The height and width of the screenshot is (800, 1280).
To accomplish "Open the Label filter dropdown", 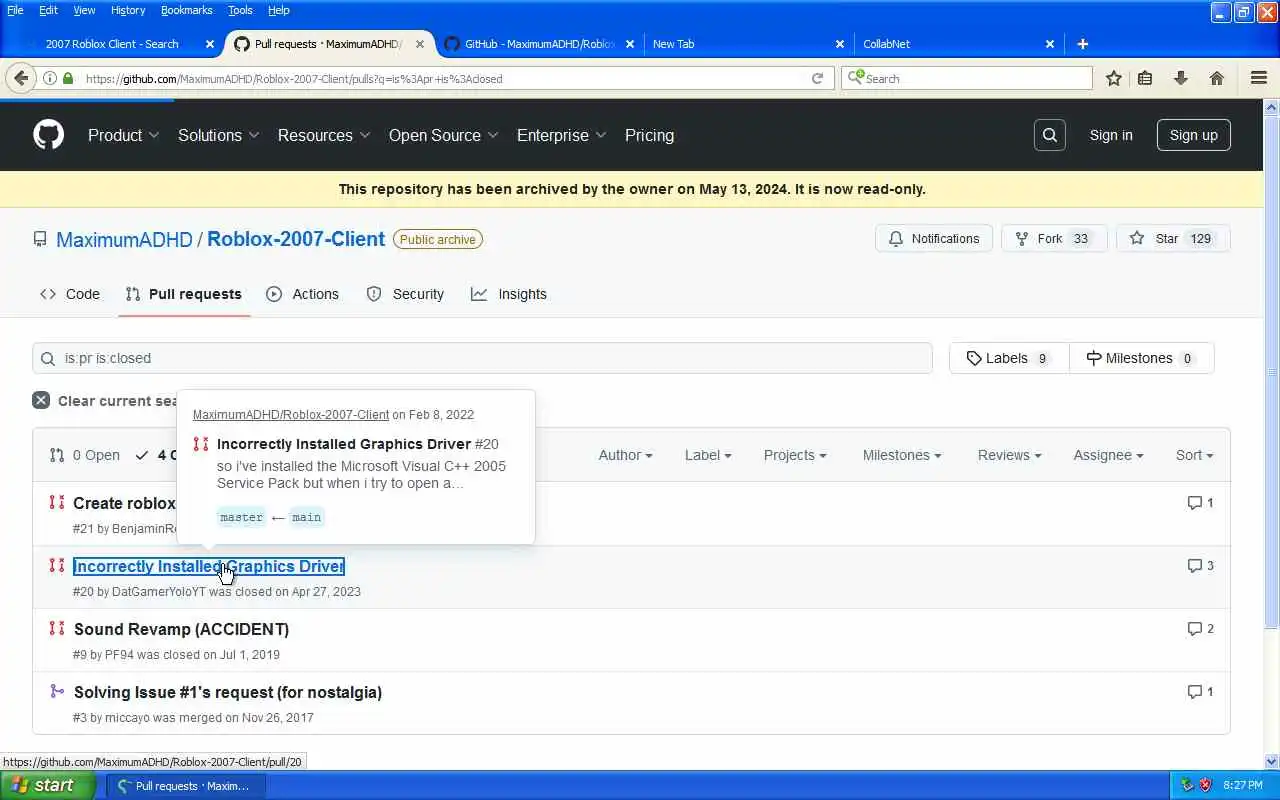I will coord(708,455).
